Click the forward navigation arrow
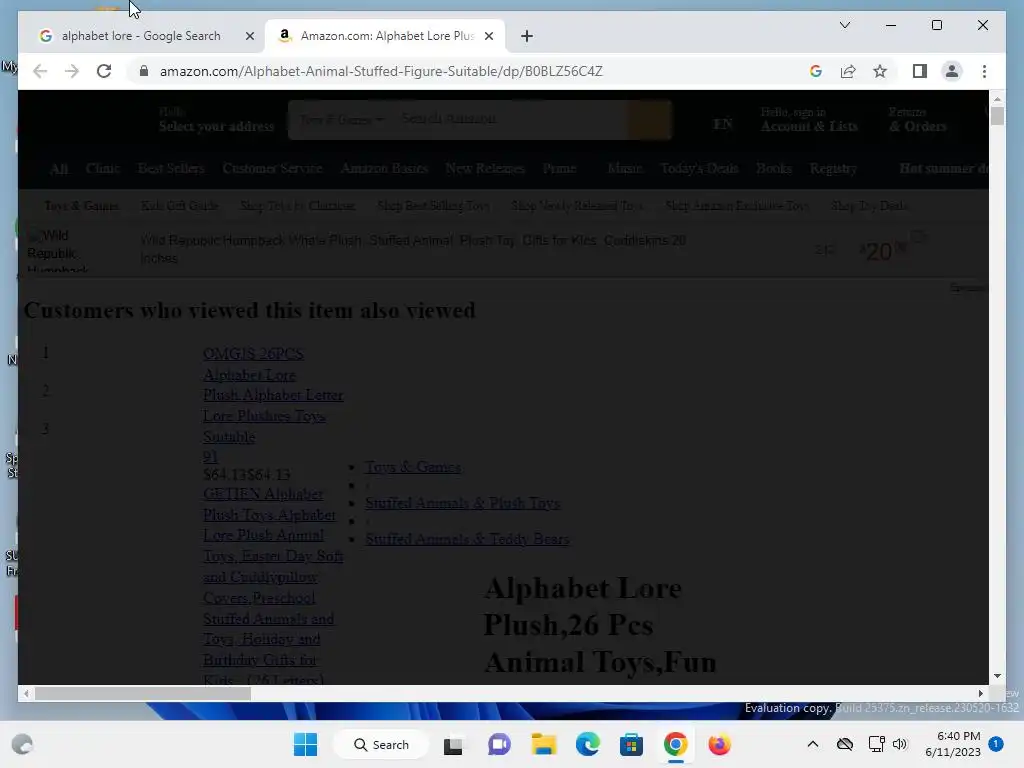Image resolution: width=1024 pixels, height=768 pixels. (x=72, y=71)
